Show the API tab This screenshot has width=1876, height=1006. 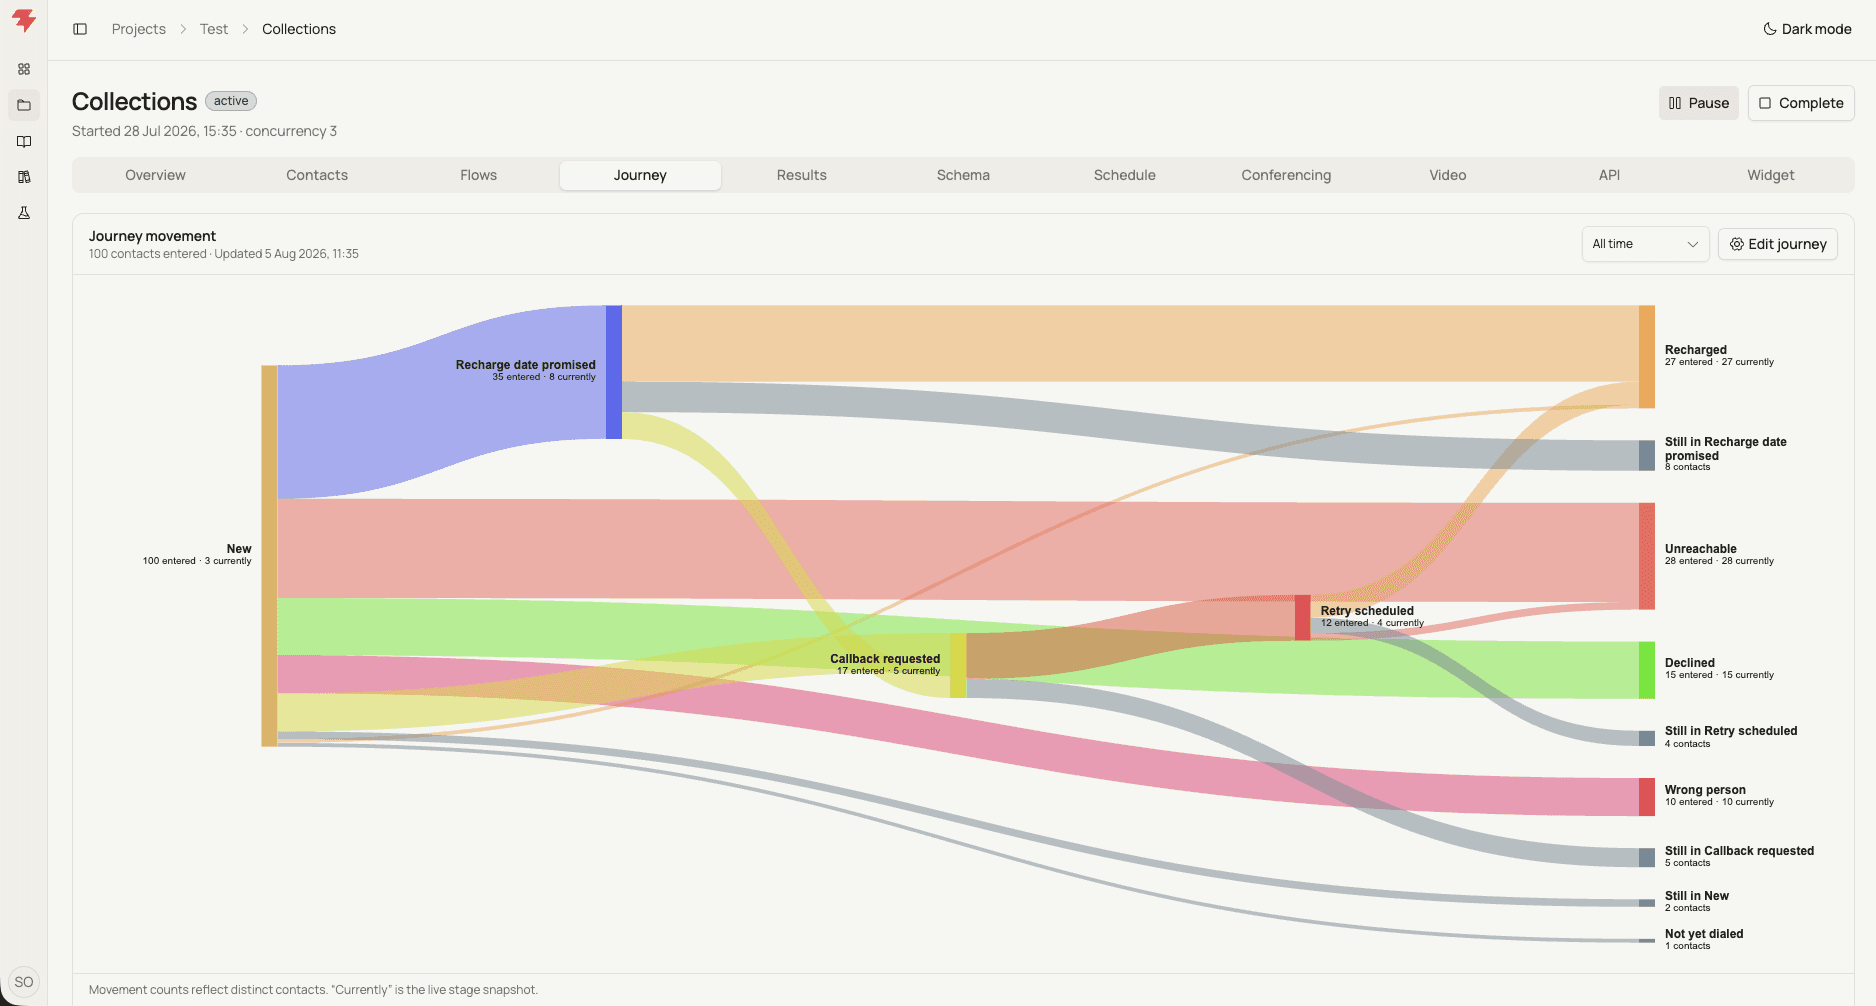click(x=1609, y=175)
